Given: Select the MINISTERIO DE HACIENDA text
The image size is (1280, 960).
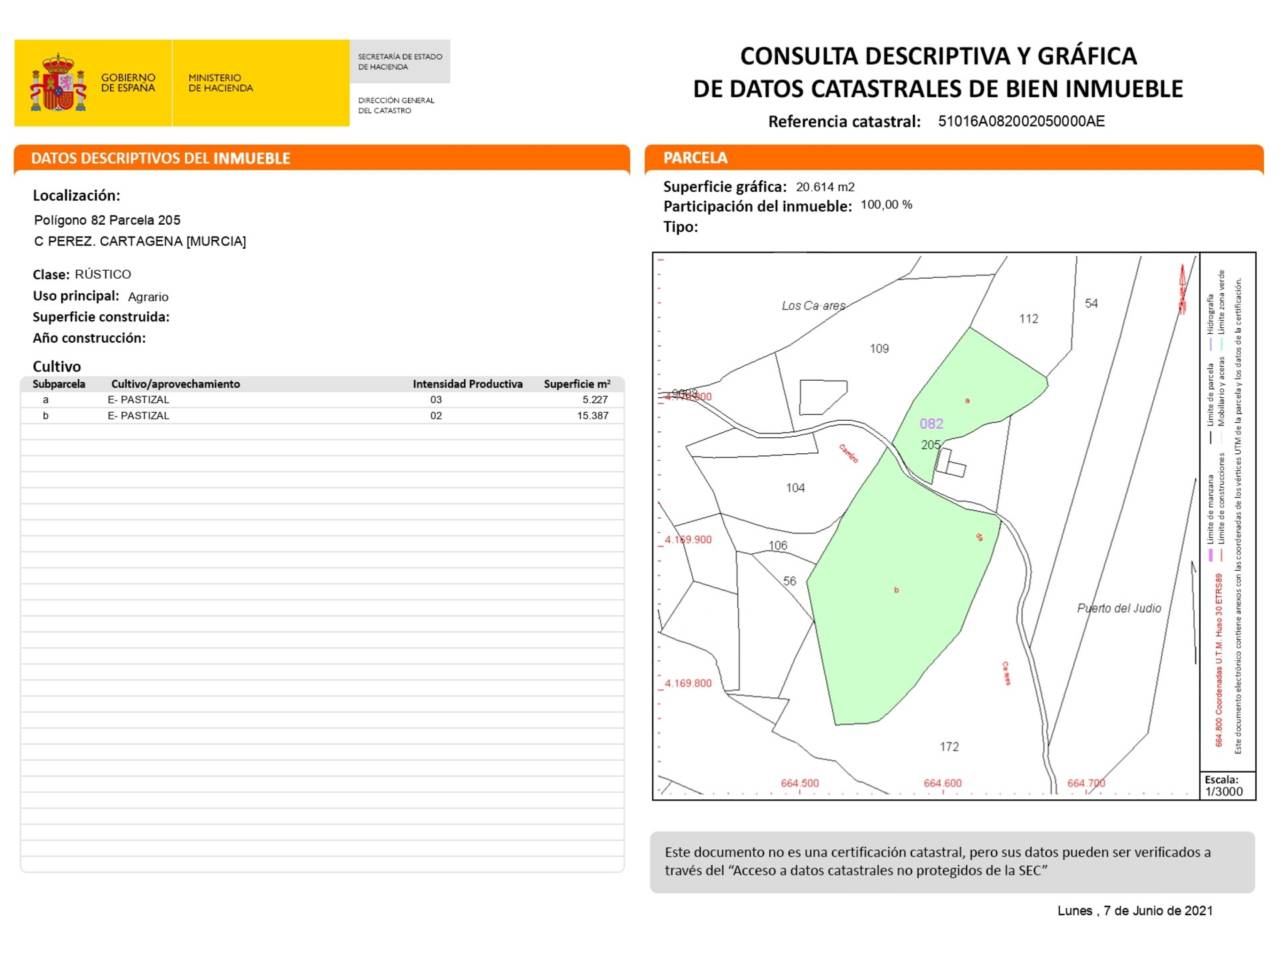Looking at the screenshot, I should point(220,83).
